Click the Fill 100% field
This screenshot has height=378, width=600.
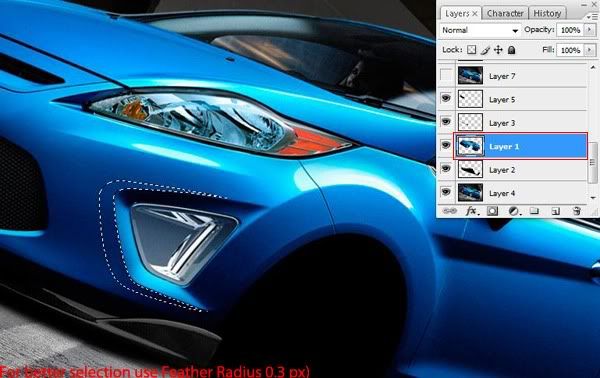[571, 50]
